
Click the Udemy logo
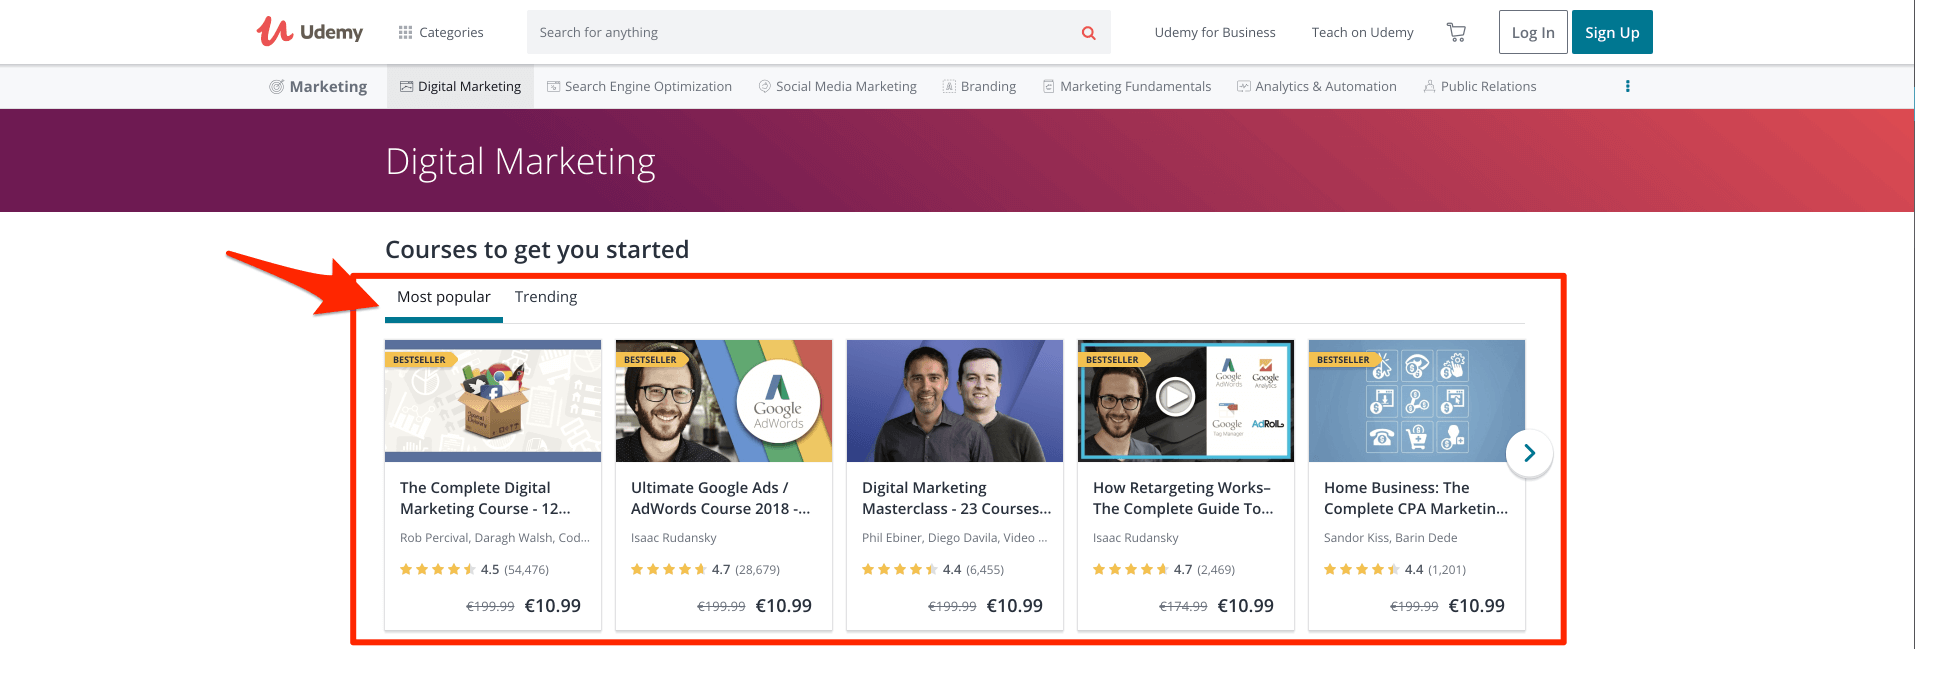310,32
